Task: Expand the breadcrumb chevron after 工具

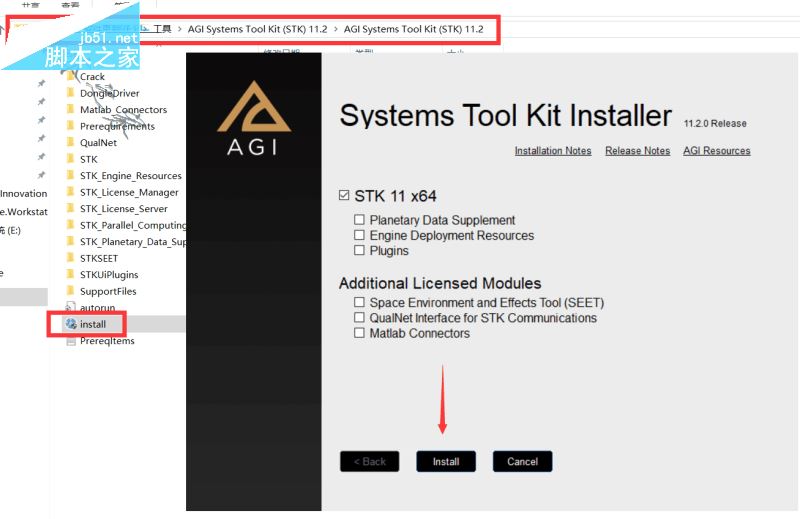Action: point(180,29)
